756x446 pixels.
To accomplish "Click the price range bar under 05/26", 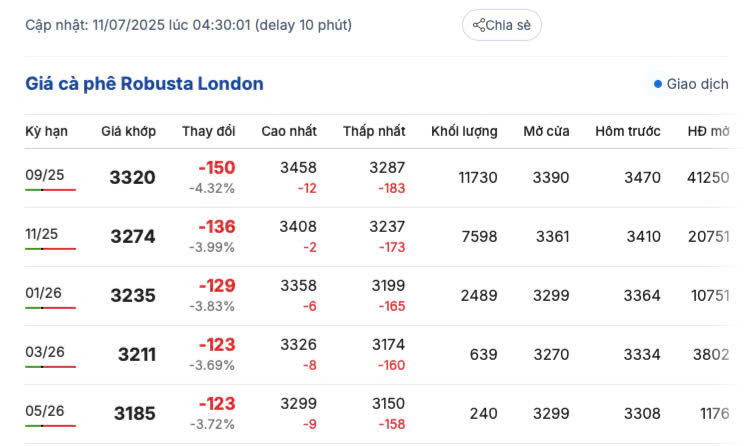I will (x=50, y=426).
